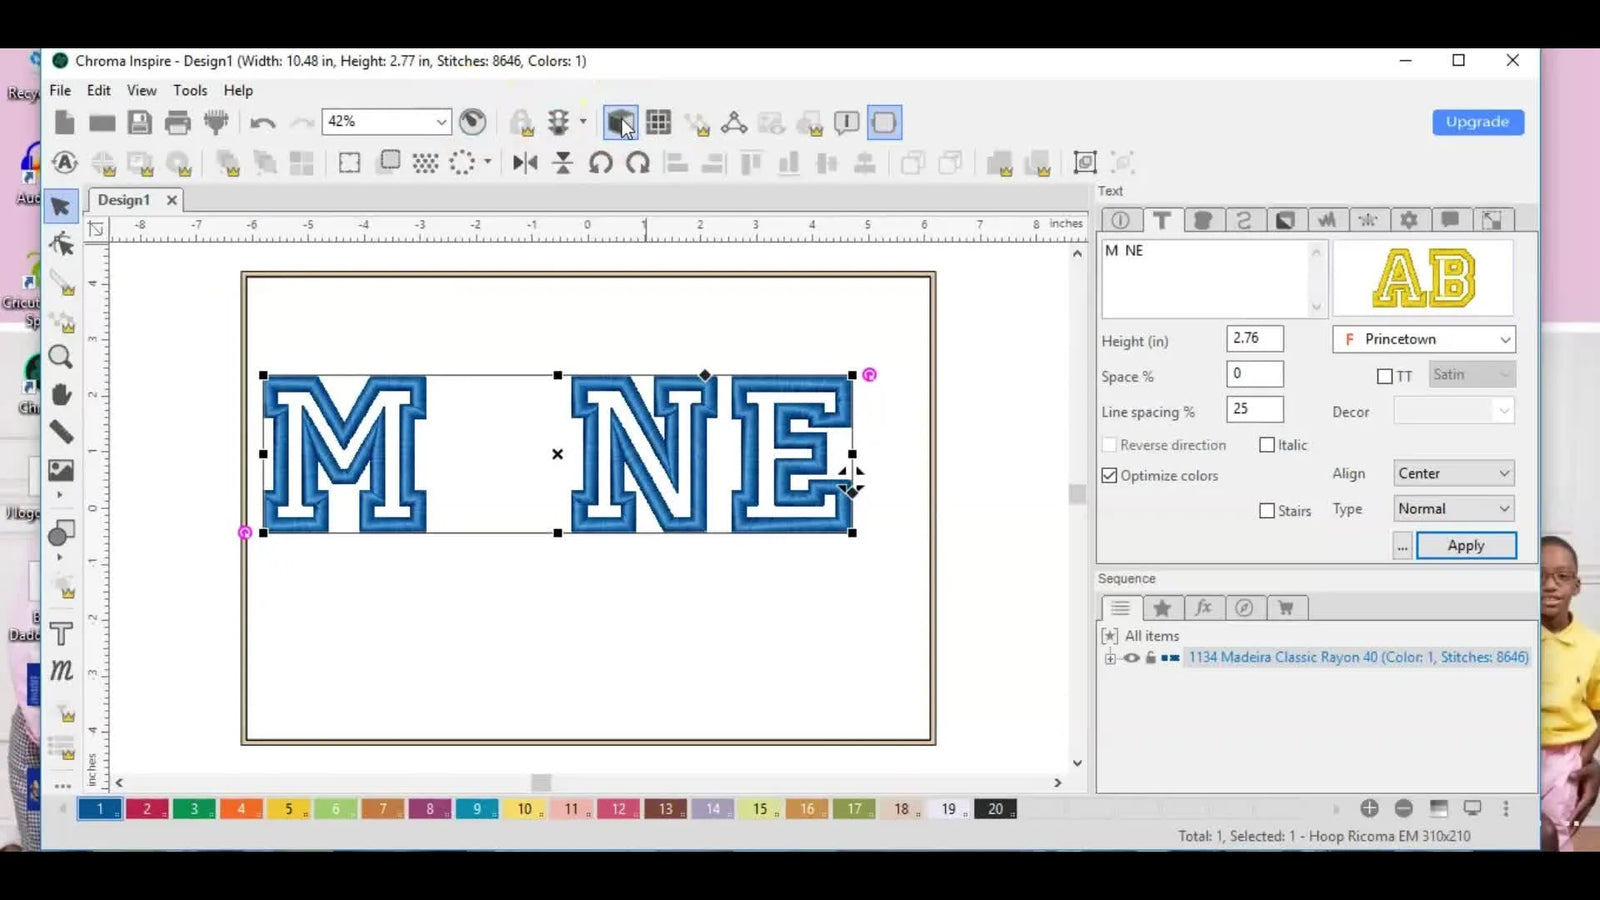Toggle visibility of the Madeira thread item

click(x=1133, y=657)
